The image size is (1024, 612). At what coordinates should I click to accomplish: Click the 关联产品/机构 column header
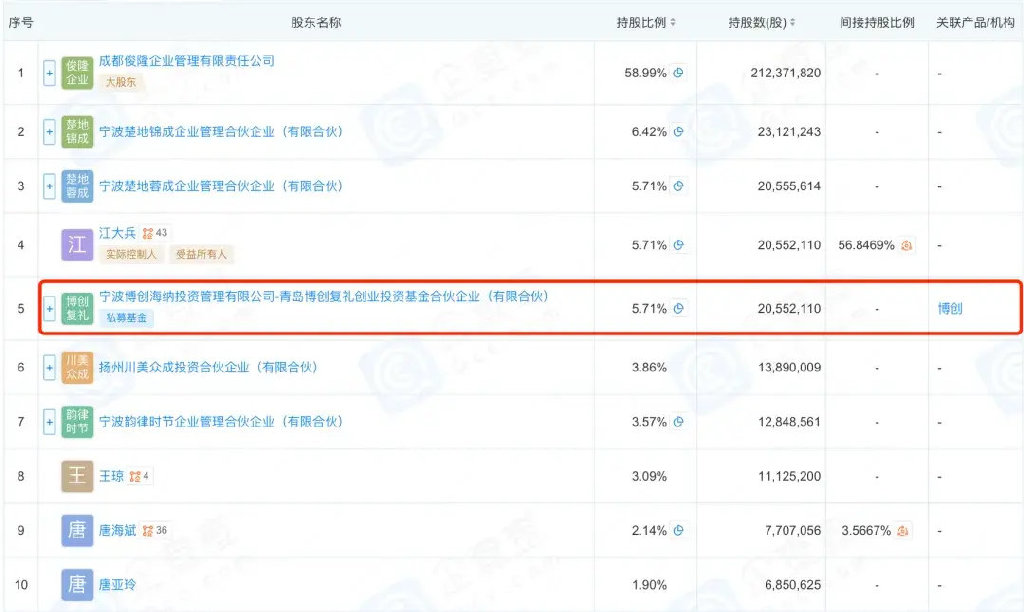975,23
